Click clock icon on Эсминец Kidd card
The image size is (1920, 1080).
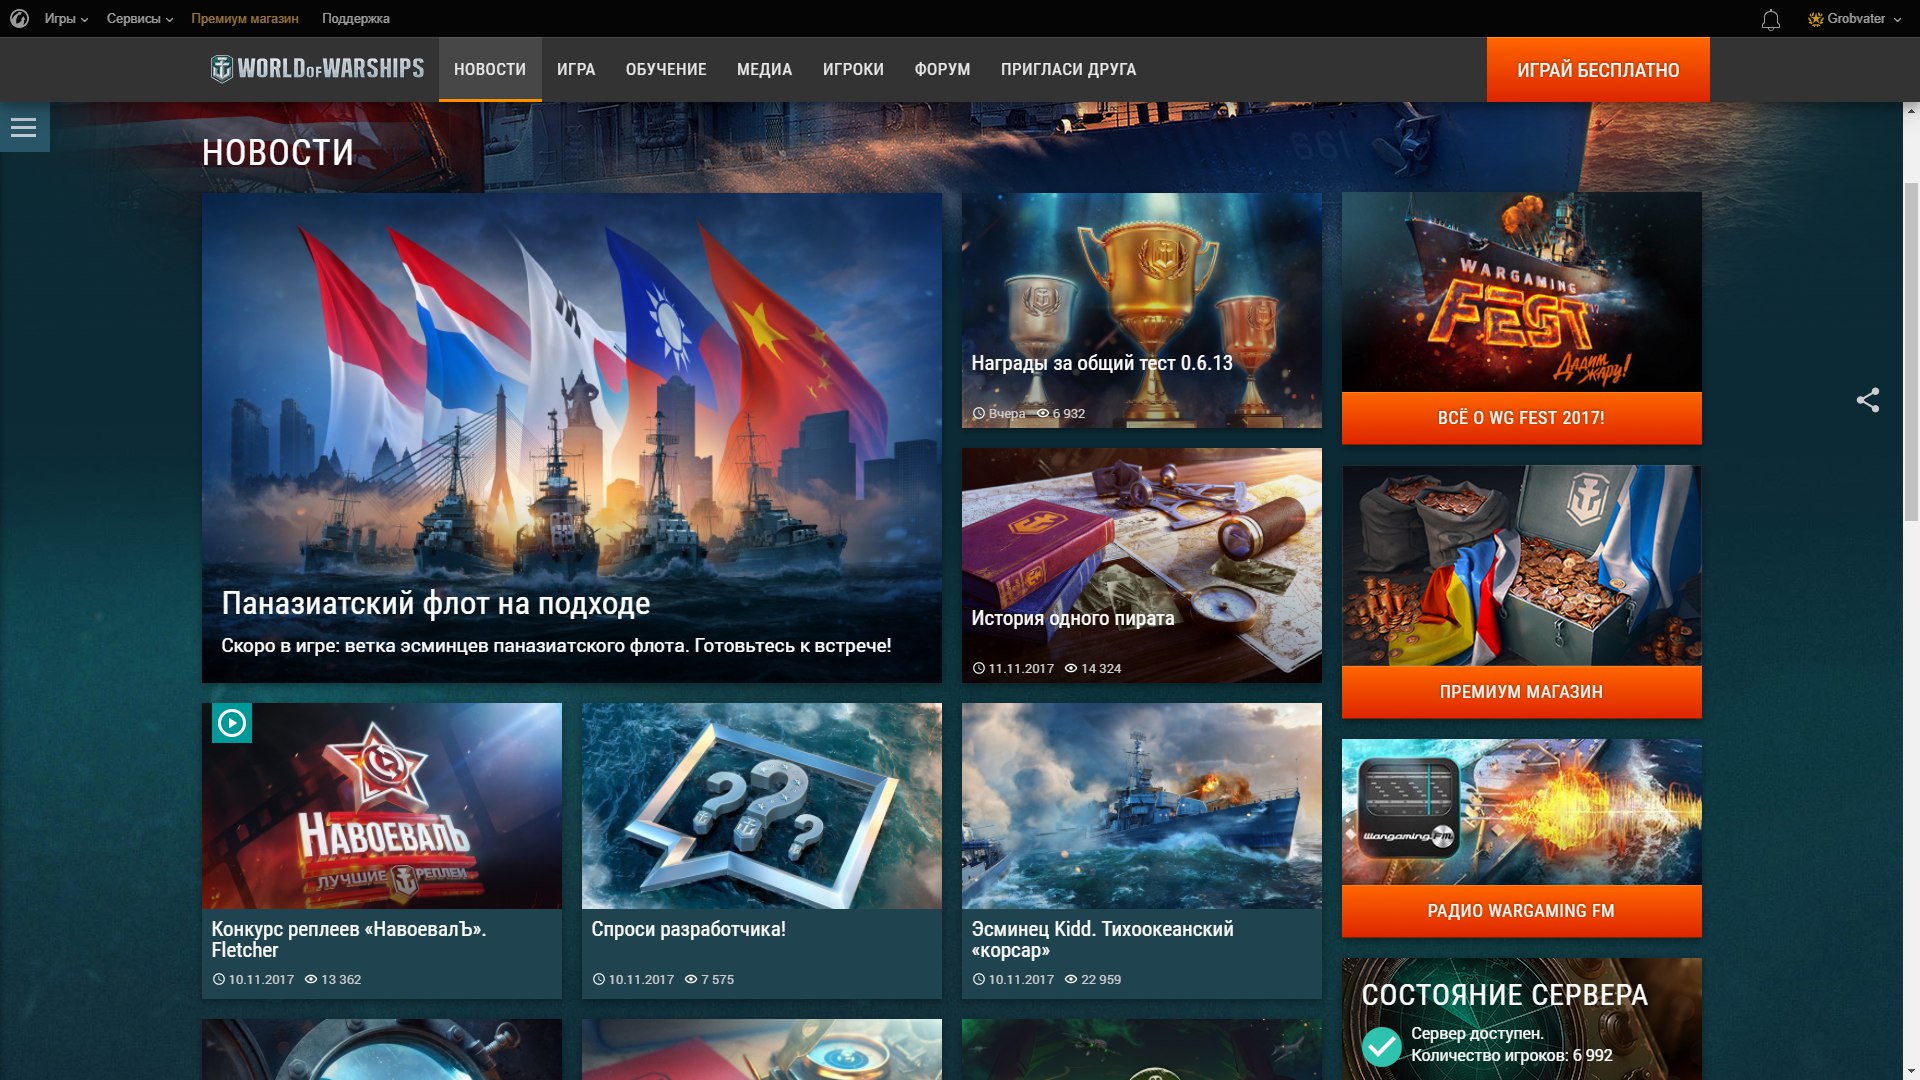(x=979, y=979)
